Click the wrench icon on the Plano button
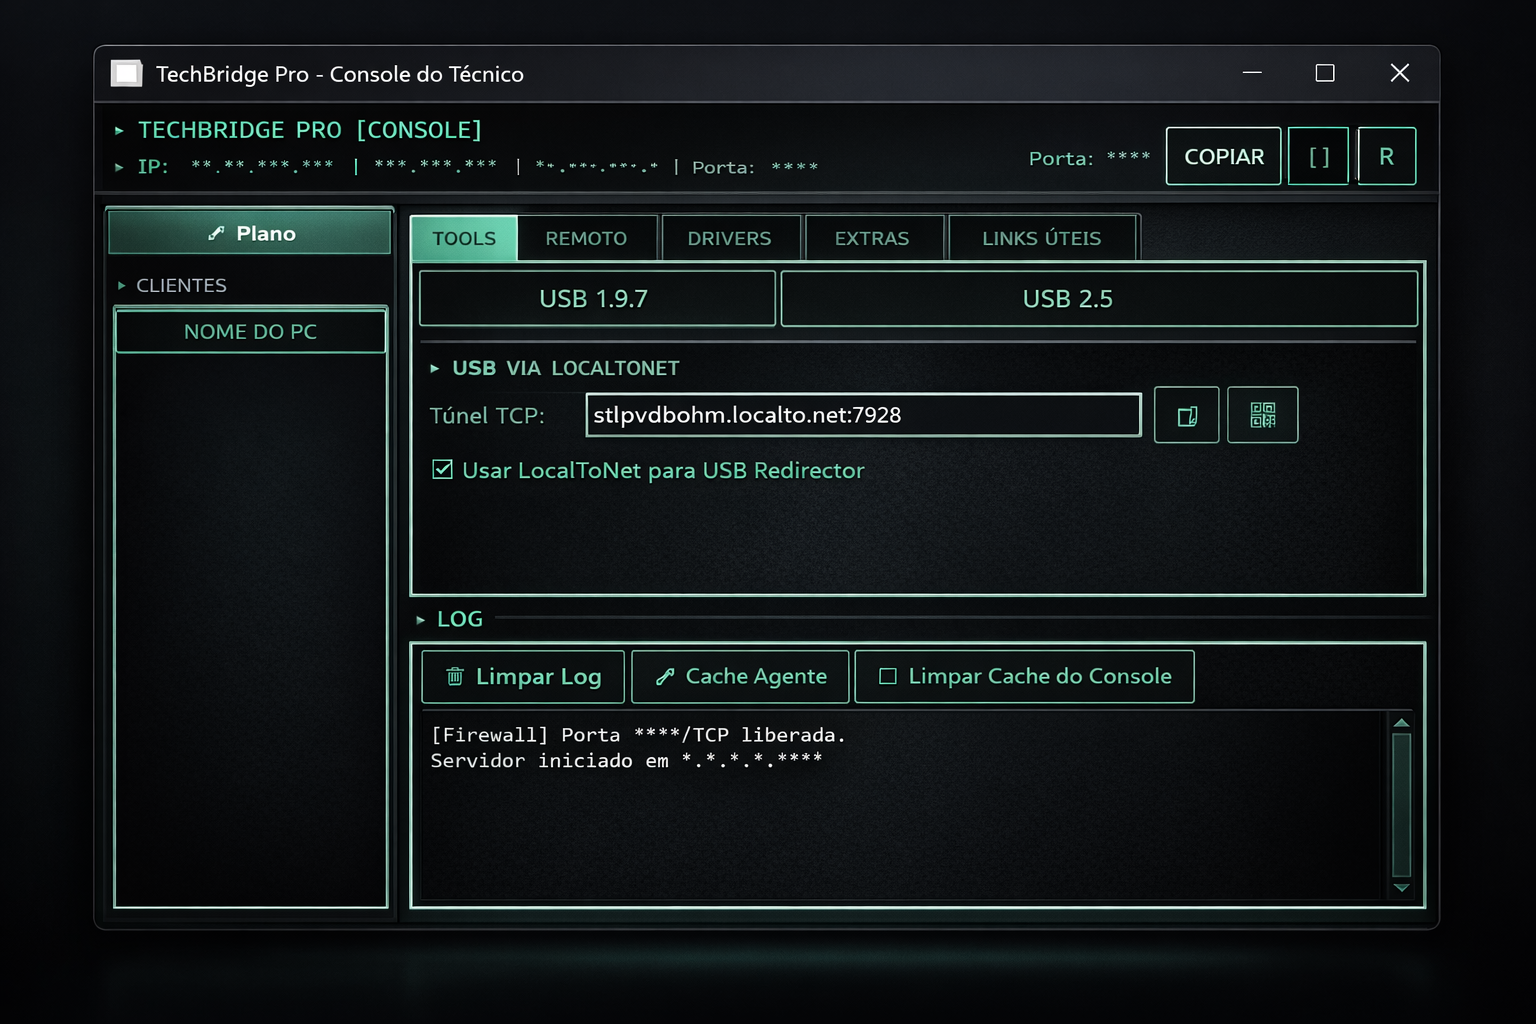Viewport: 1536px width, 1024px height. tap(216, 233)
